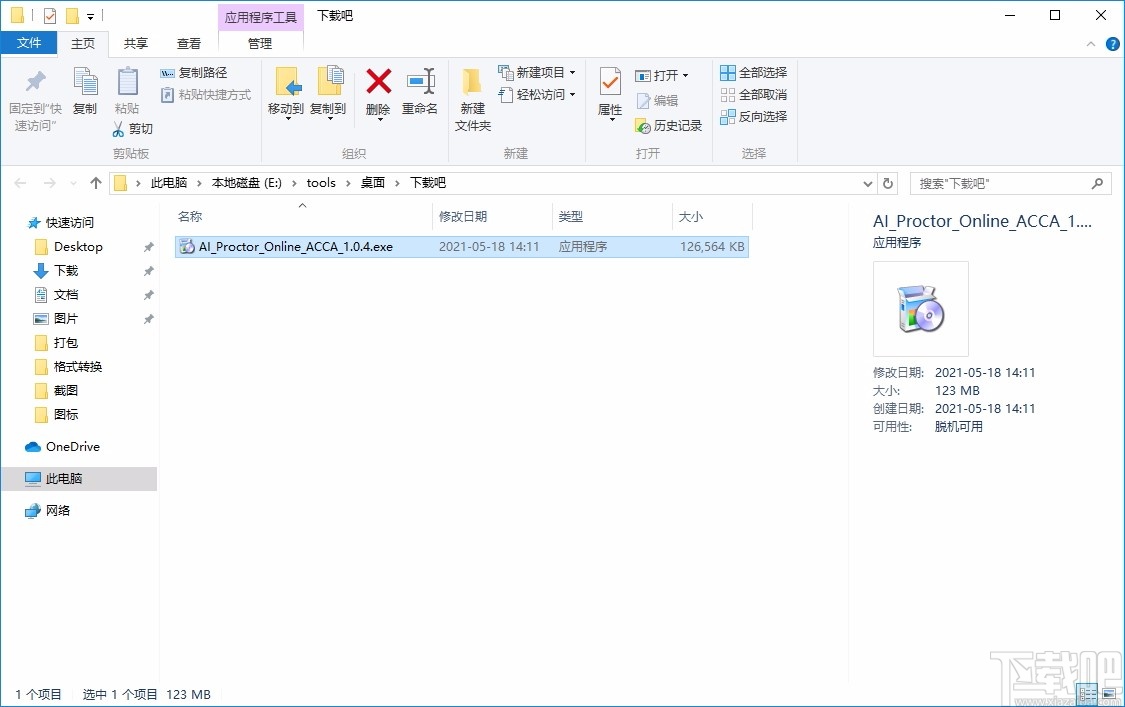Image resolution: width=1125 pixels, height=707 pixels.
Task: Open the 文件 menu
Action: click(x=30, y=43)
